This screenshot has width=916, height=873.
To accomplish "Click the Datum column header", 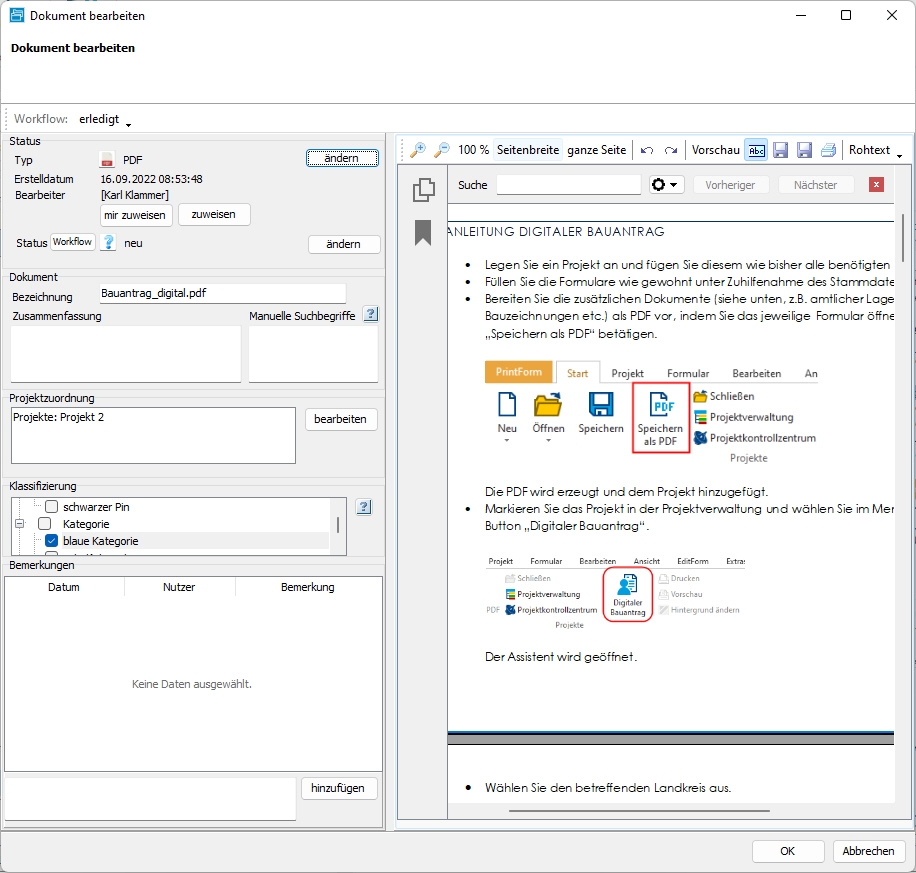I will tap(64, 587).
